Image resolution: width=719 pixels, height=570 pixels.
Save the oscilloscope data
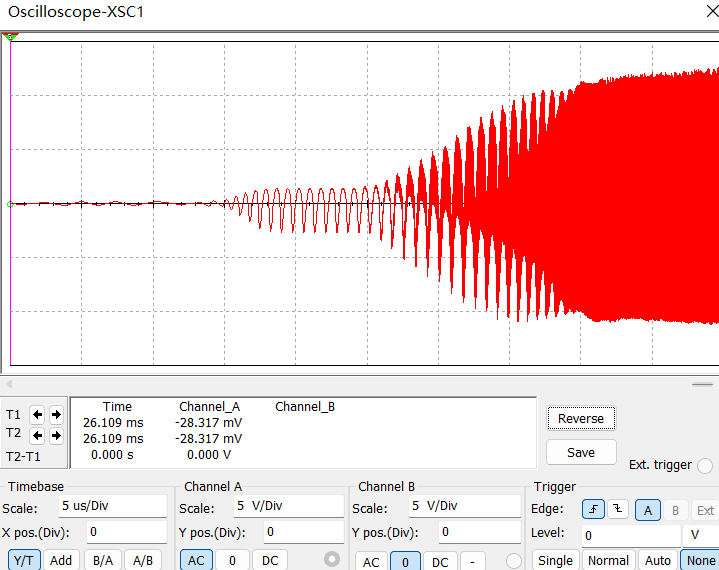pyautogui.click(x=581, y=452)
